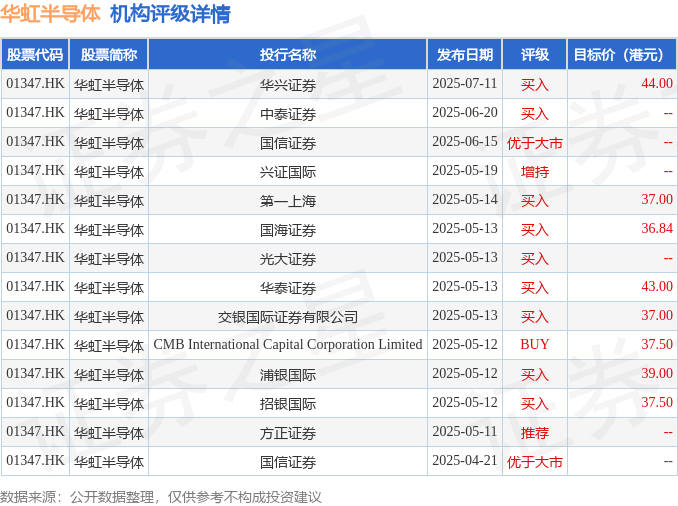Click target price 39.00
Screen dimensions: 678x506
pos(657,373)
